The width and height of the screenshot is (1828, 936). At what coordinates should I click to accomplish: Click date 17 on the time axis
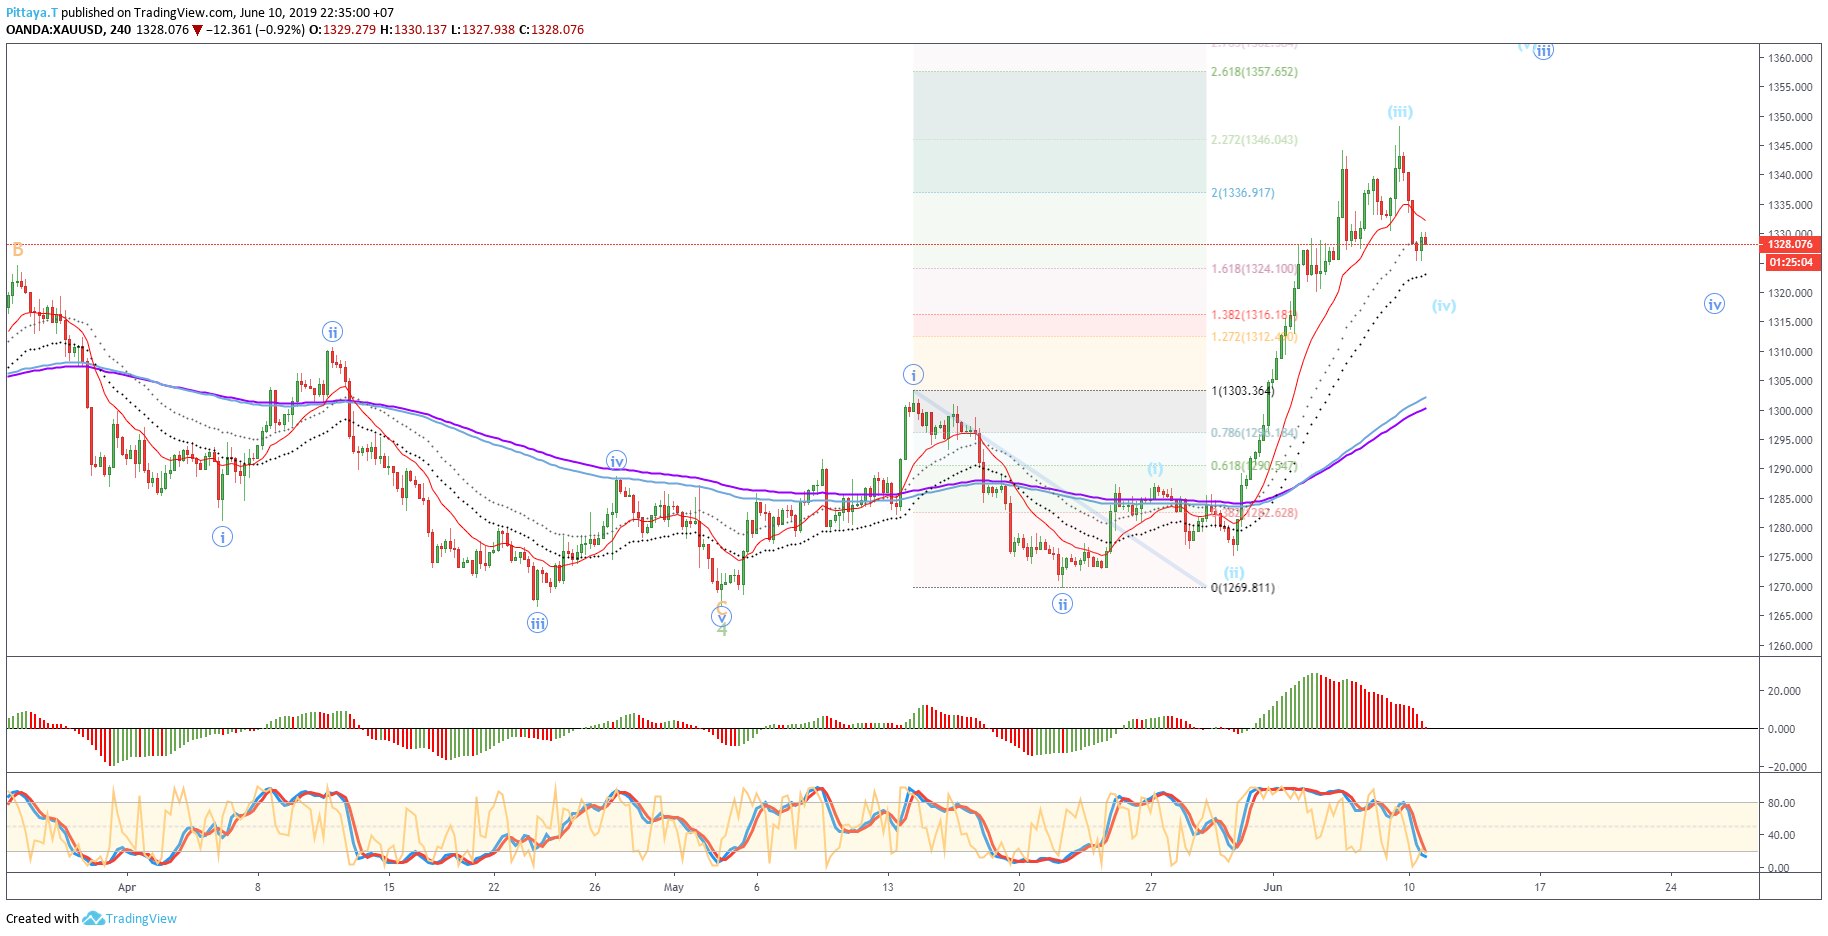click(1540, 887)
